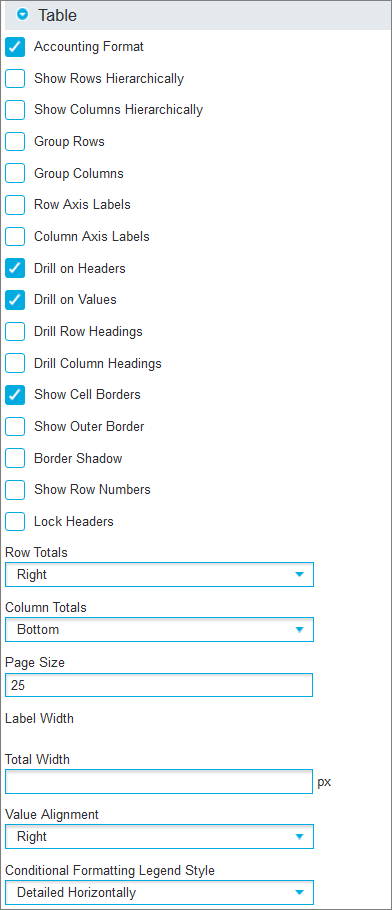Enable Show Columns Hierarchically option
This screenshot has width=392, height=910.
(x=15, y=110)
